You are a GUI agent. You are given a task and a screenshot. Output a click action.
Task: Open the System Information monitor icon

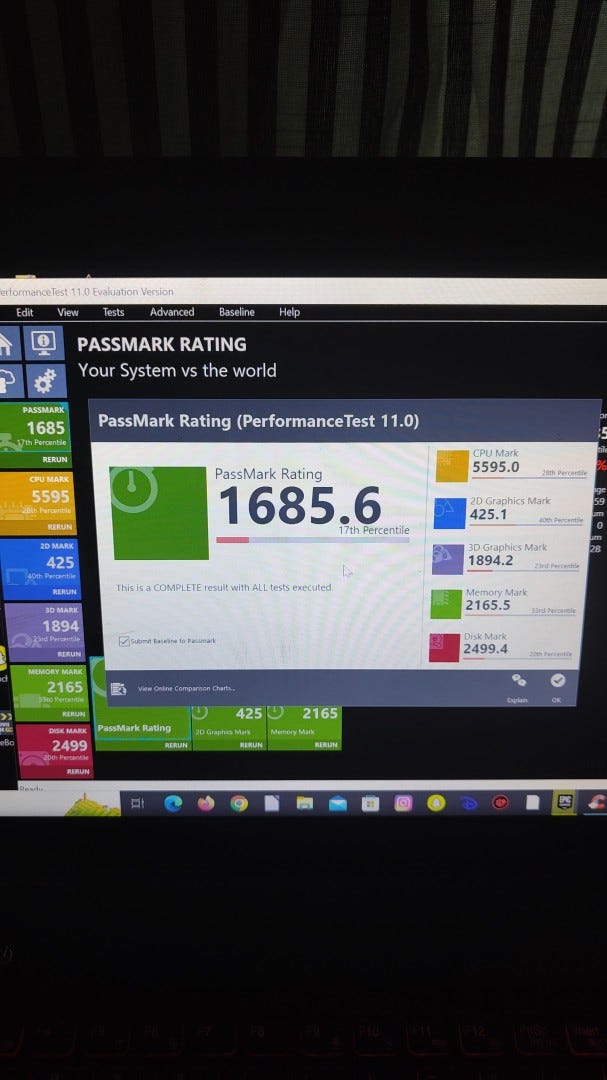(x=43, y=342)
